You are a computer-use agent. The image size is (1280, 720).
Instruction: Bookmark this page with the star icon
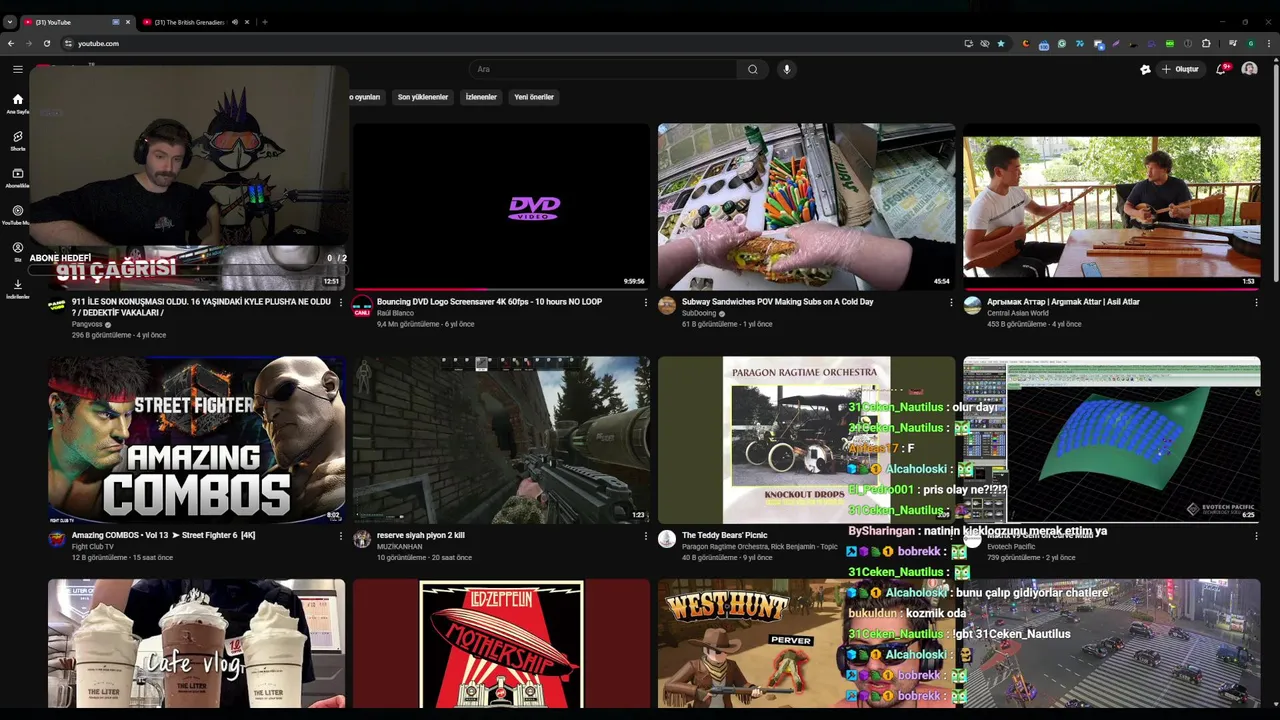point(1001,43)
